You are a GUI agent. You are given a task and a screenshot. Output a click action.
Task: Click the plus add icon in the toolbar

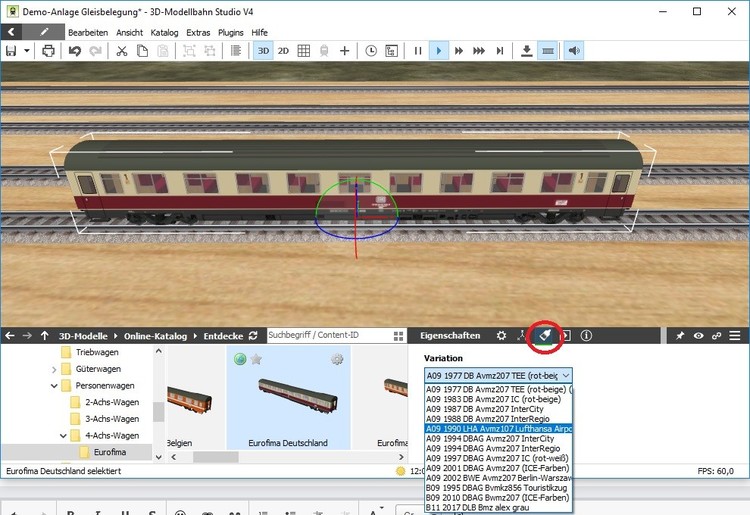coord(344,51)
